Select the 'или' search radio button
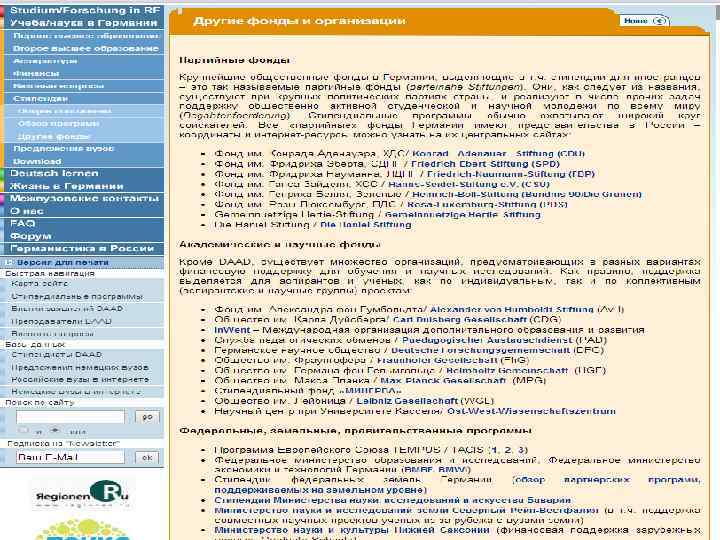This screenshot has width=720, height=540. (55, 430)
